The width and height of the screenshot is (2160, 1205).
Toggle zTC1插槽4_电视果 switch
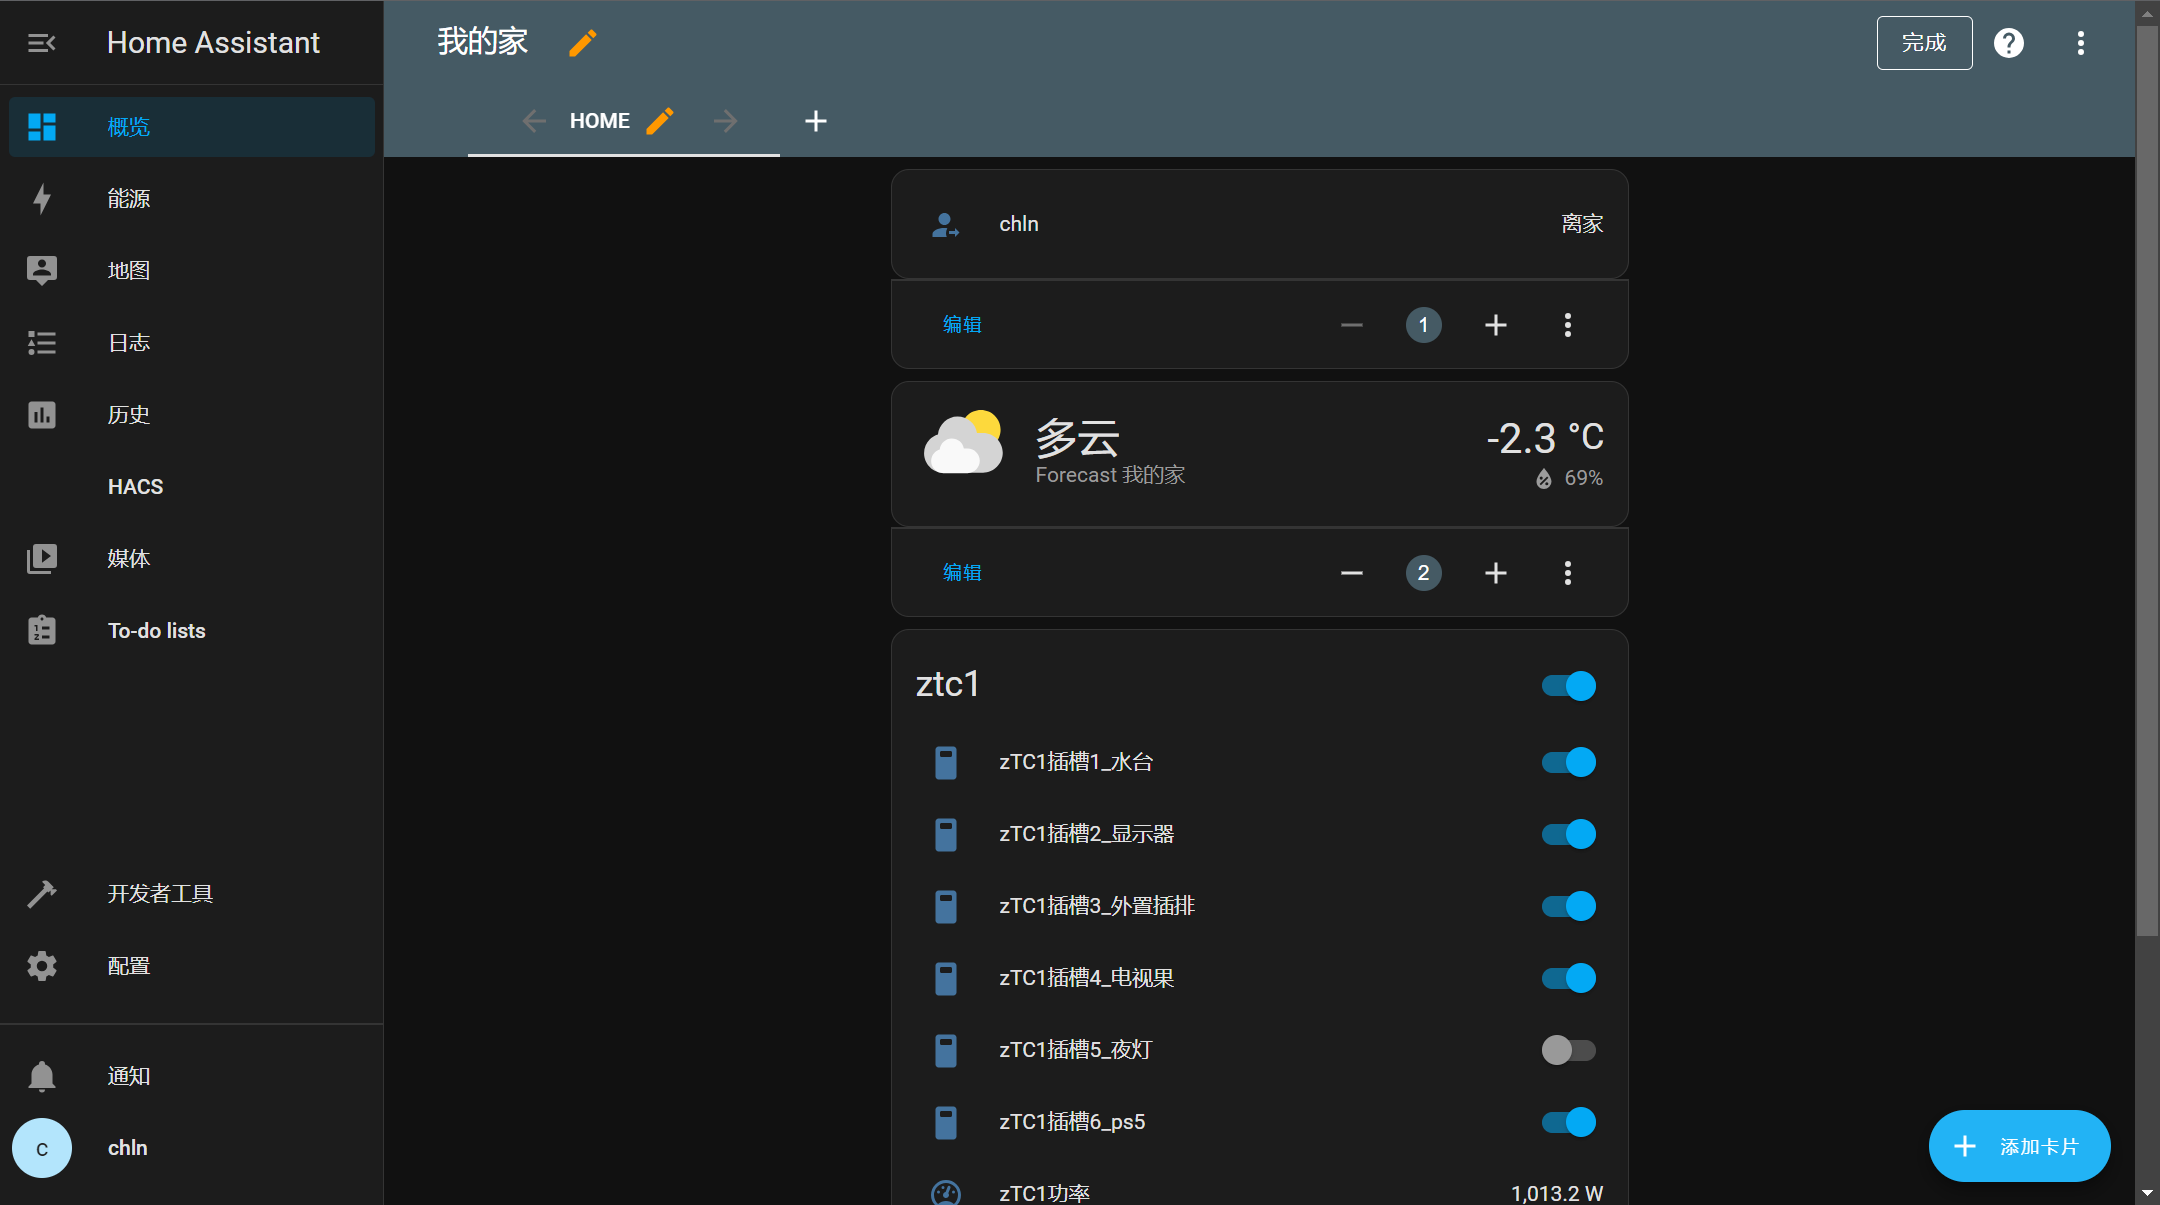(x=1569, y=978)
